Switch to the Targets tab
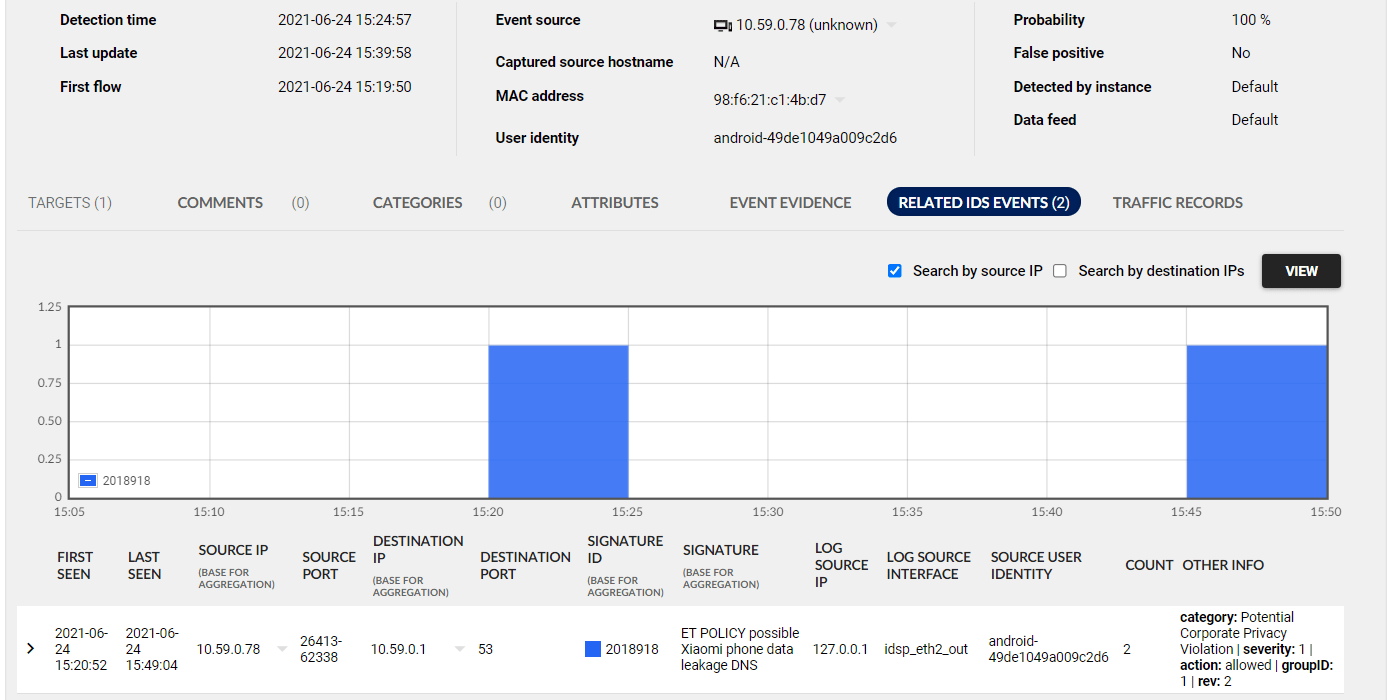This screenshot has width=1400, height=700. 70,203
